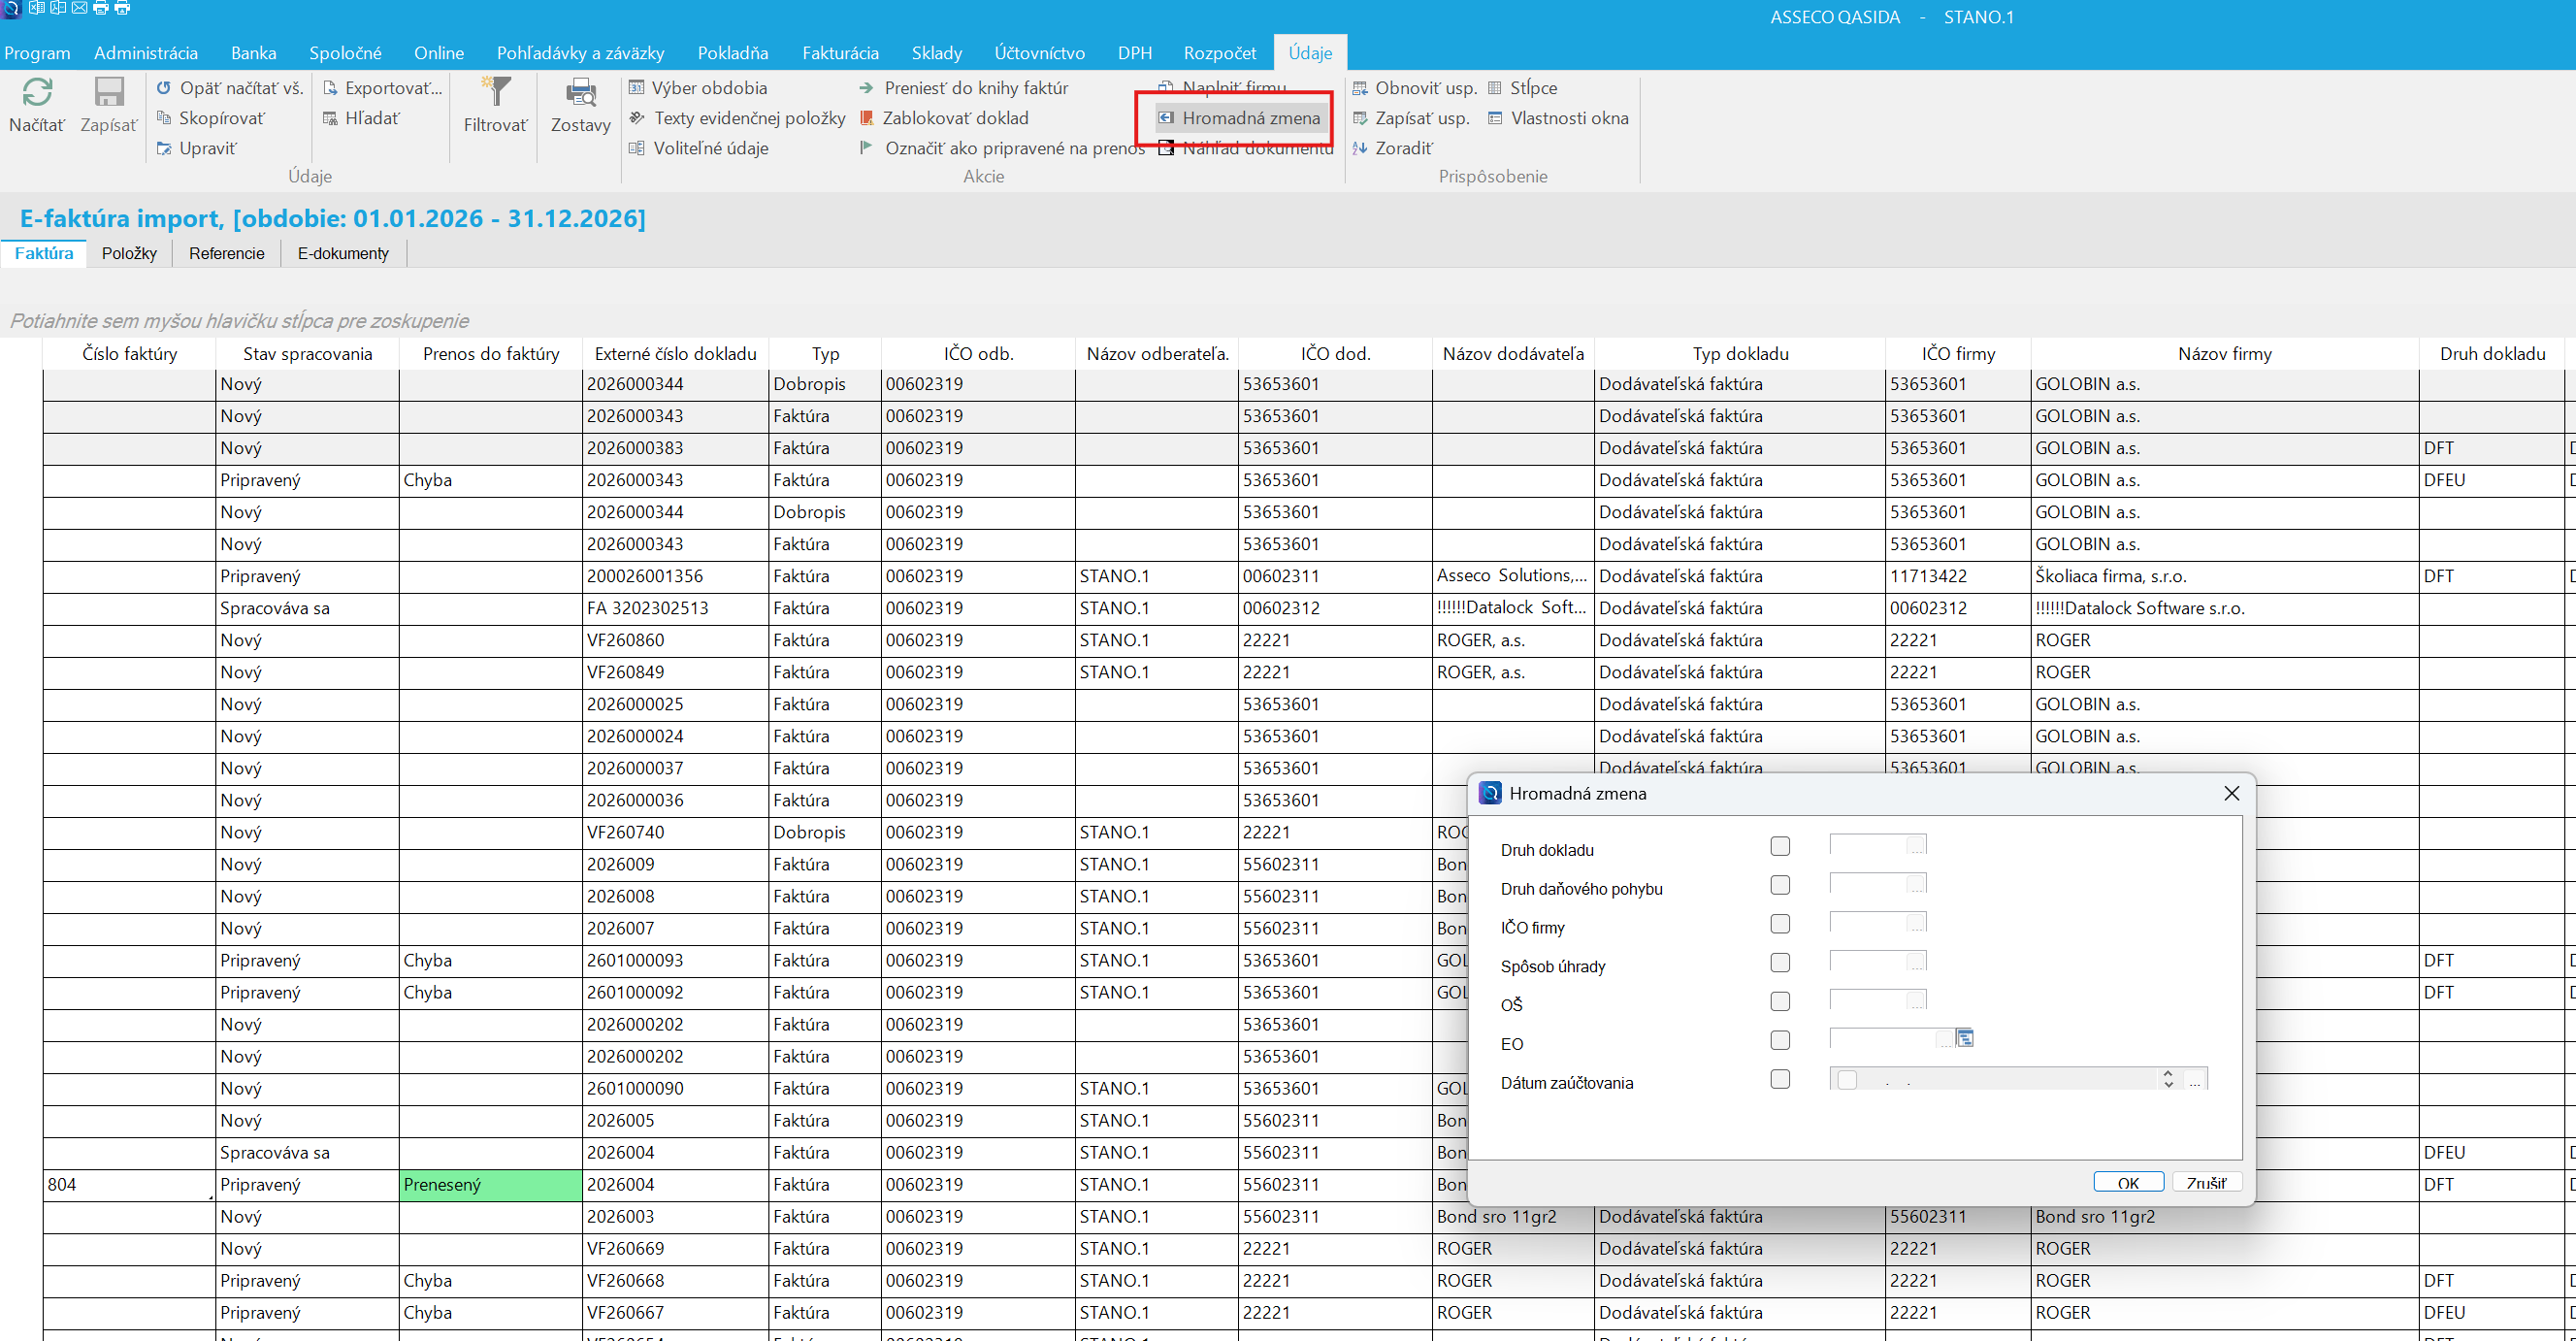Click date spinner arrows in Dátum zaúčtovania
Image resolution: width=2576 pixels, height=1341 pixels.
click(x=2168, y=1079)
